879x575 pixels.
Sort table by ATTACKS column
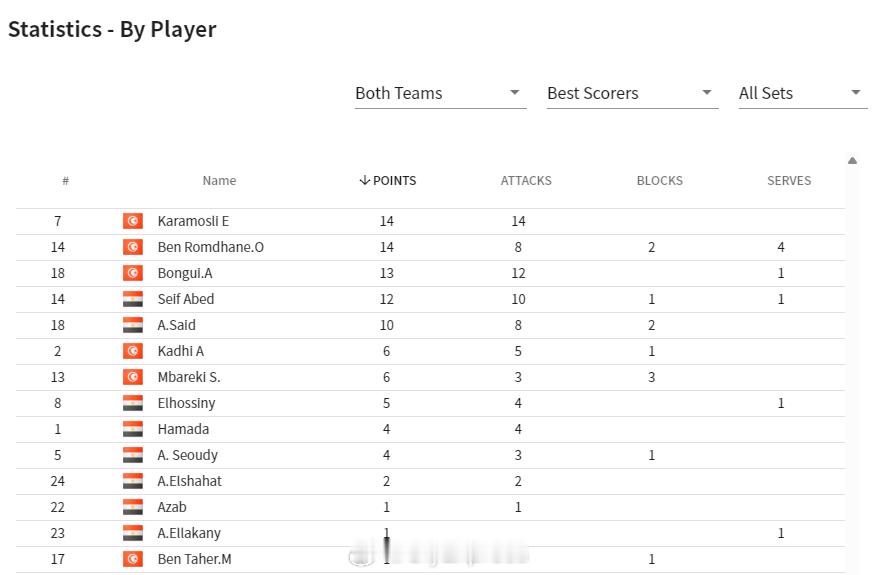(x=526, y=180)
